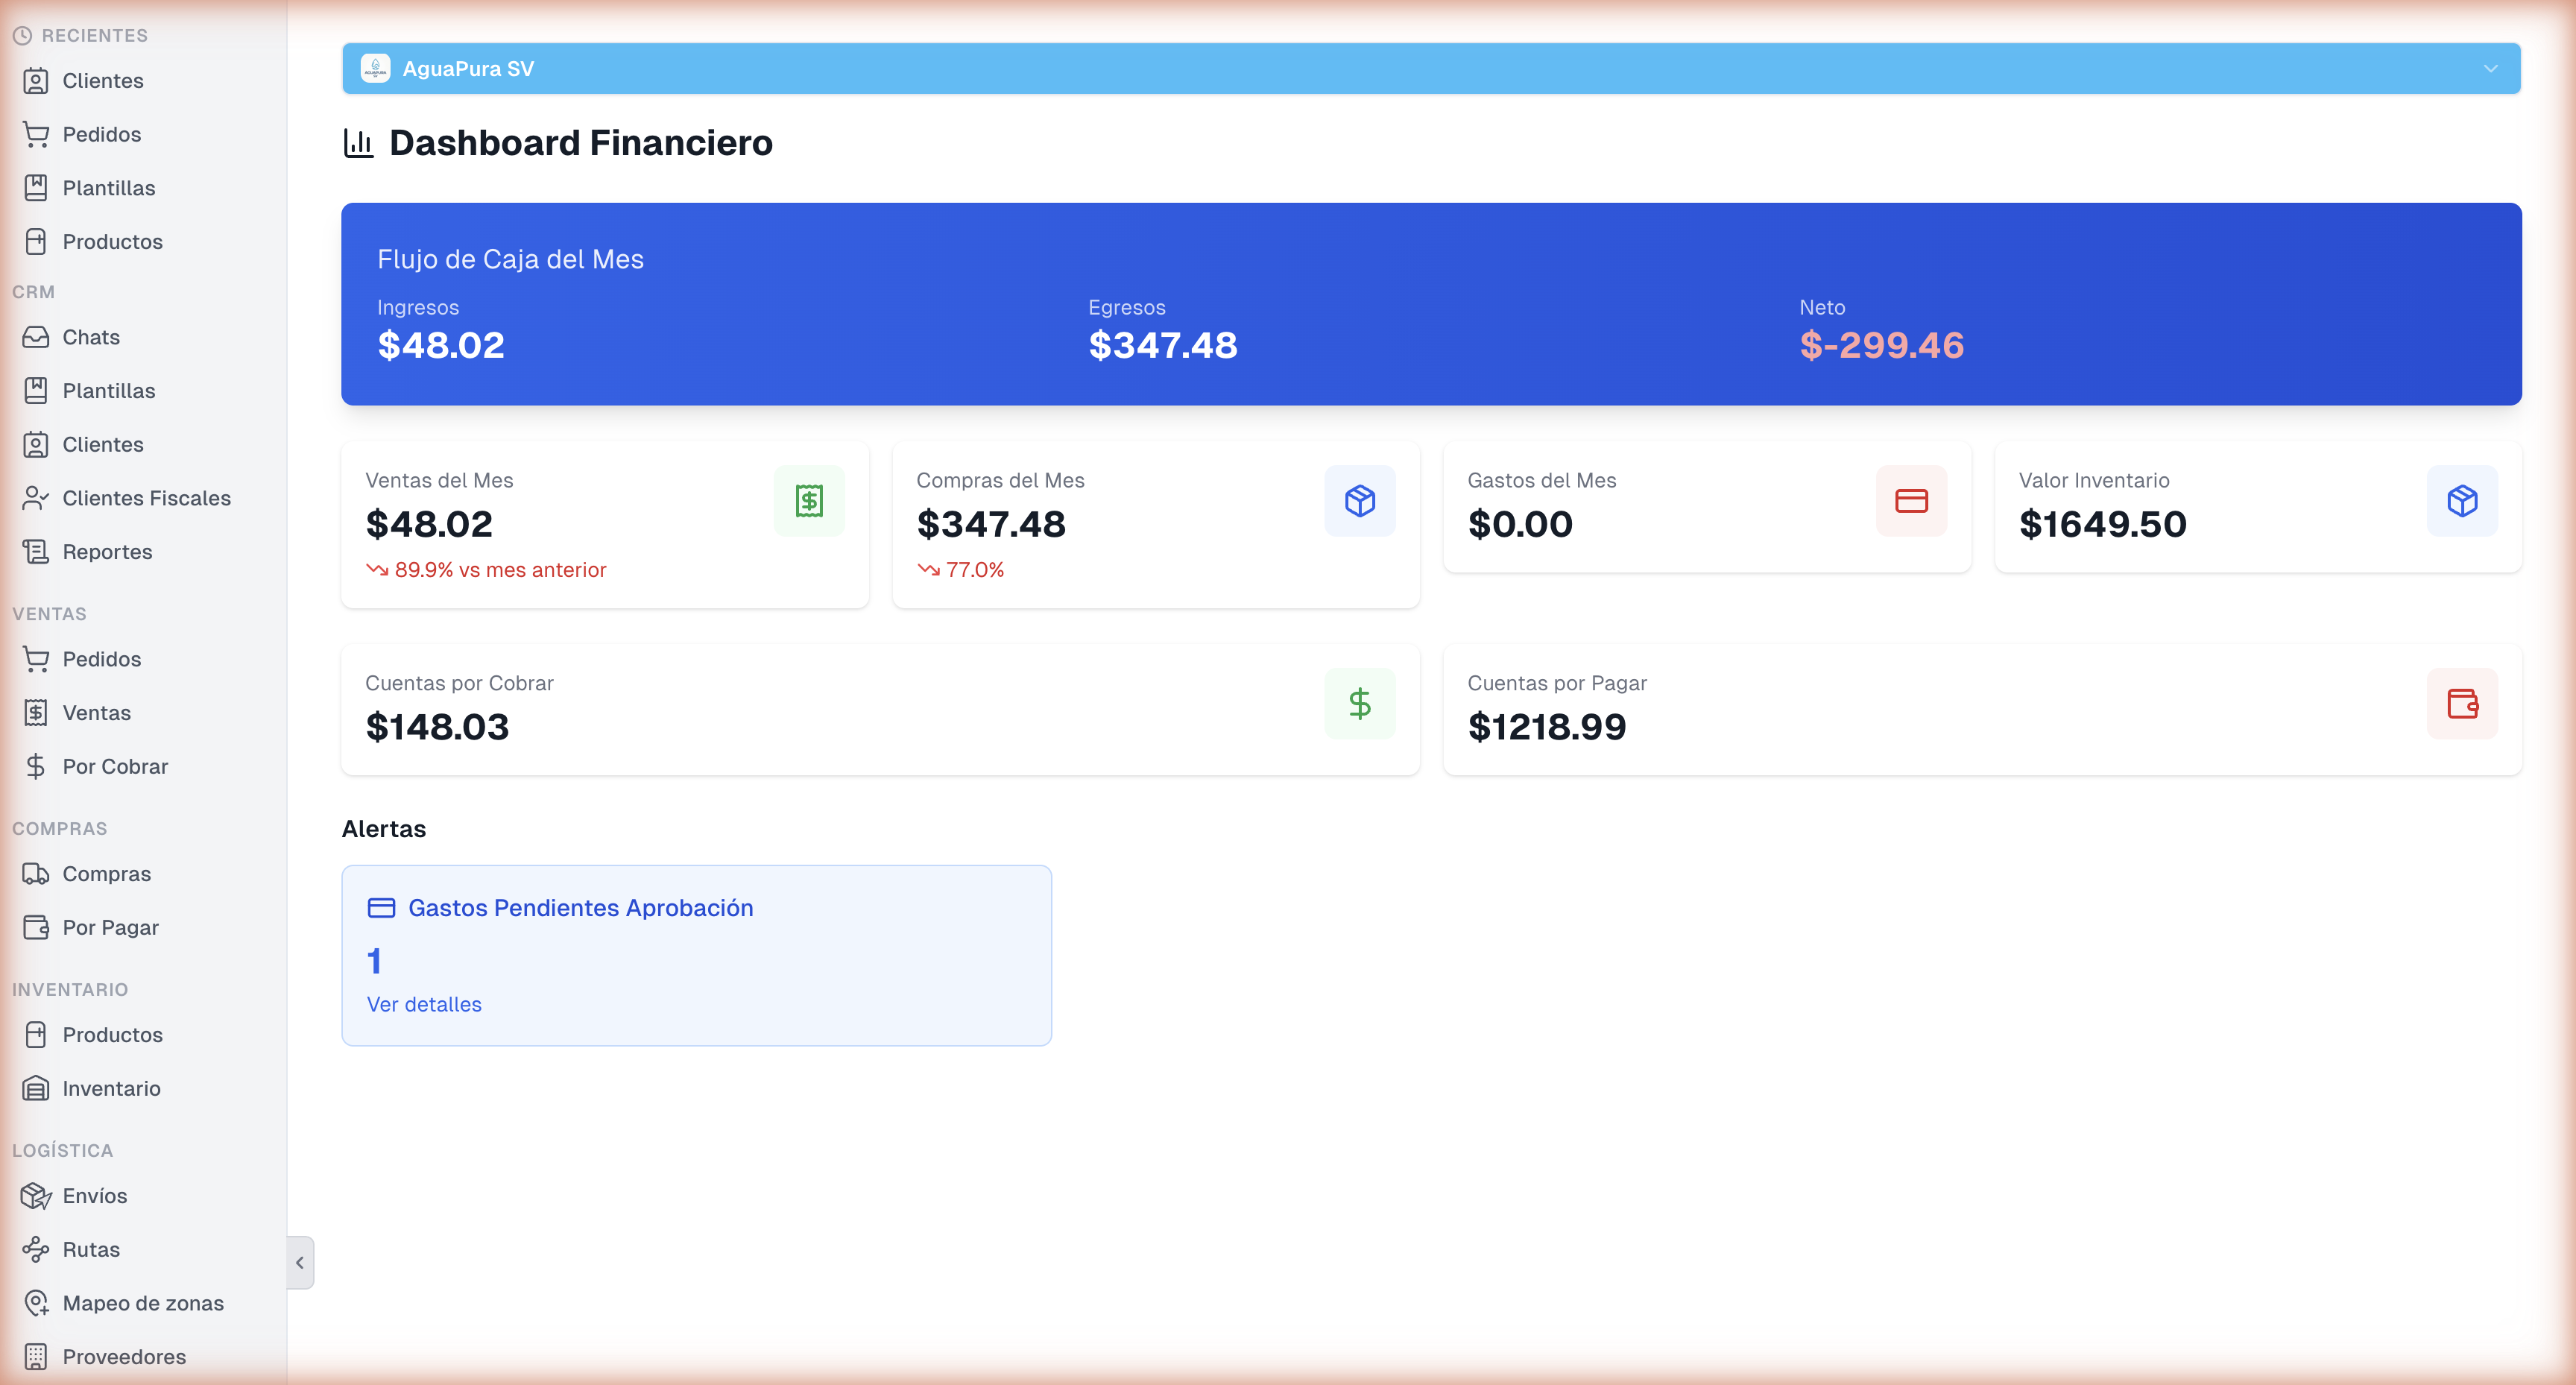The width and height of the screenshot is (2576, 1385).
Task: Open the Chats section icon
Action: pyautogui.click(x=36, y=337)
